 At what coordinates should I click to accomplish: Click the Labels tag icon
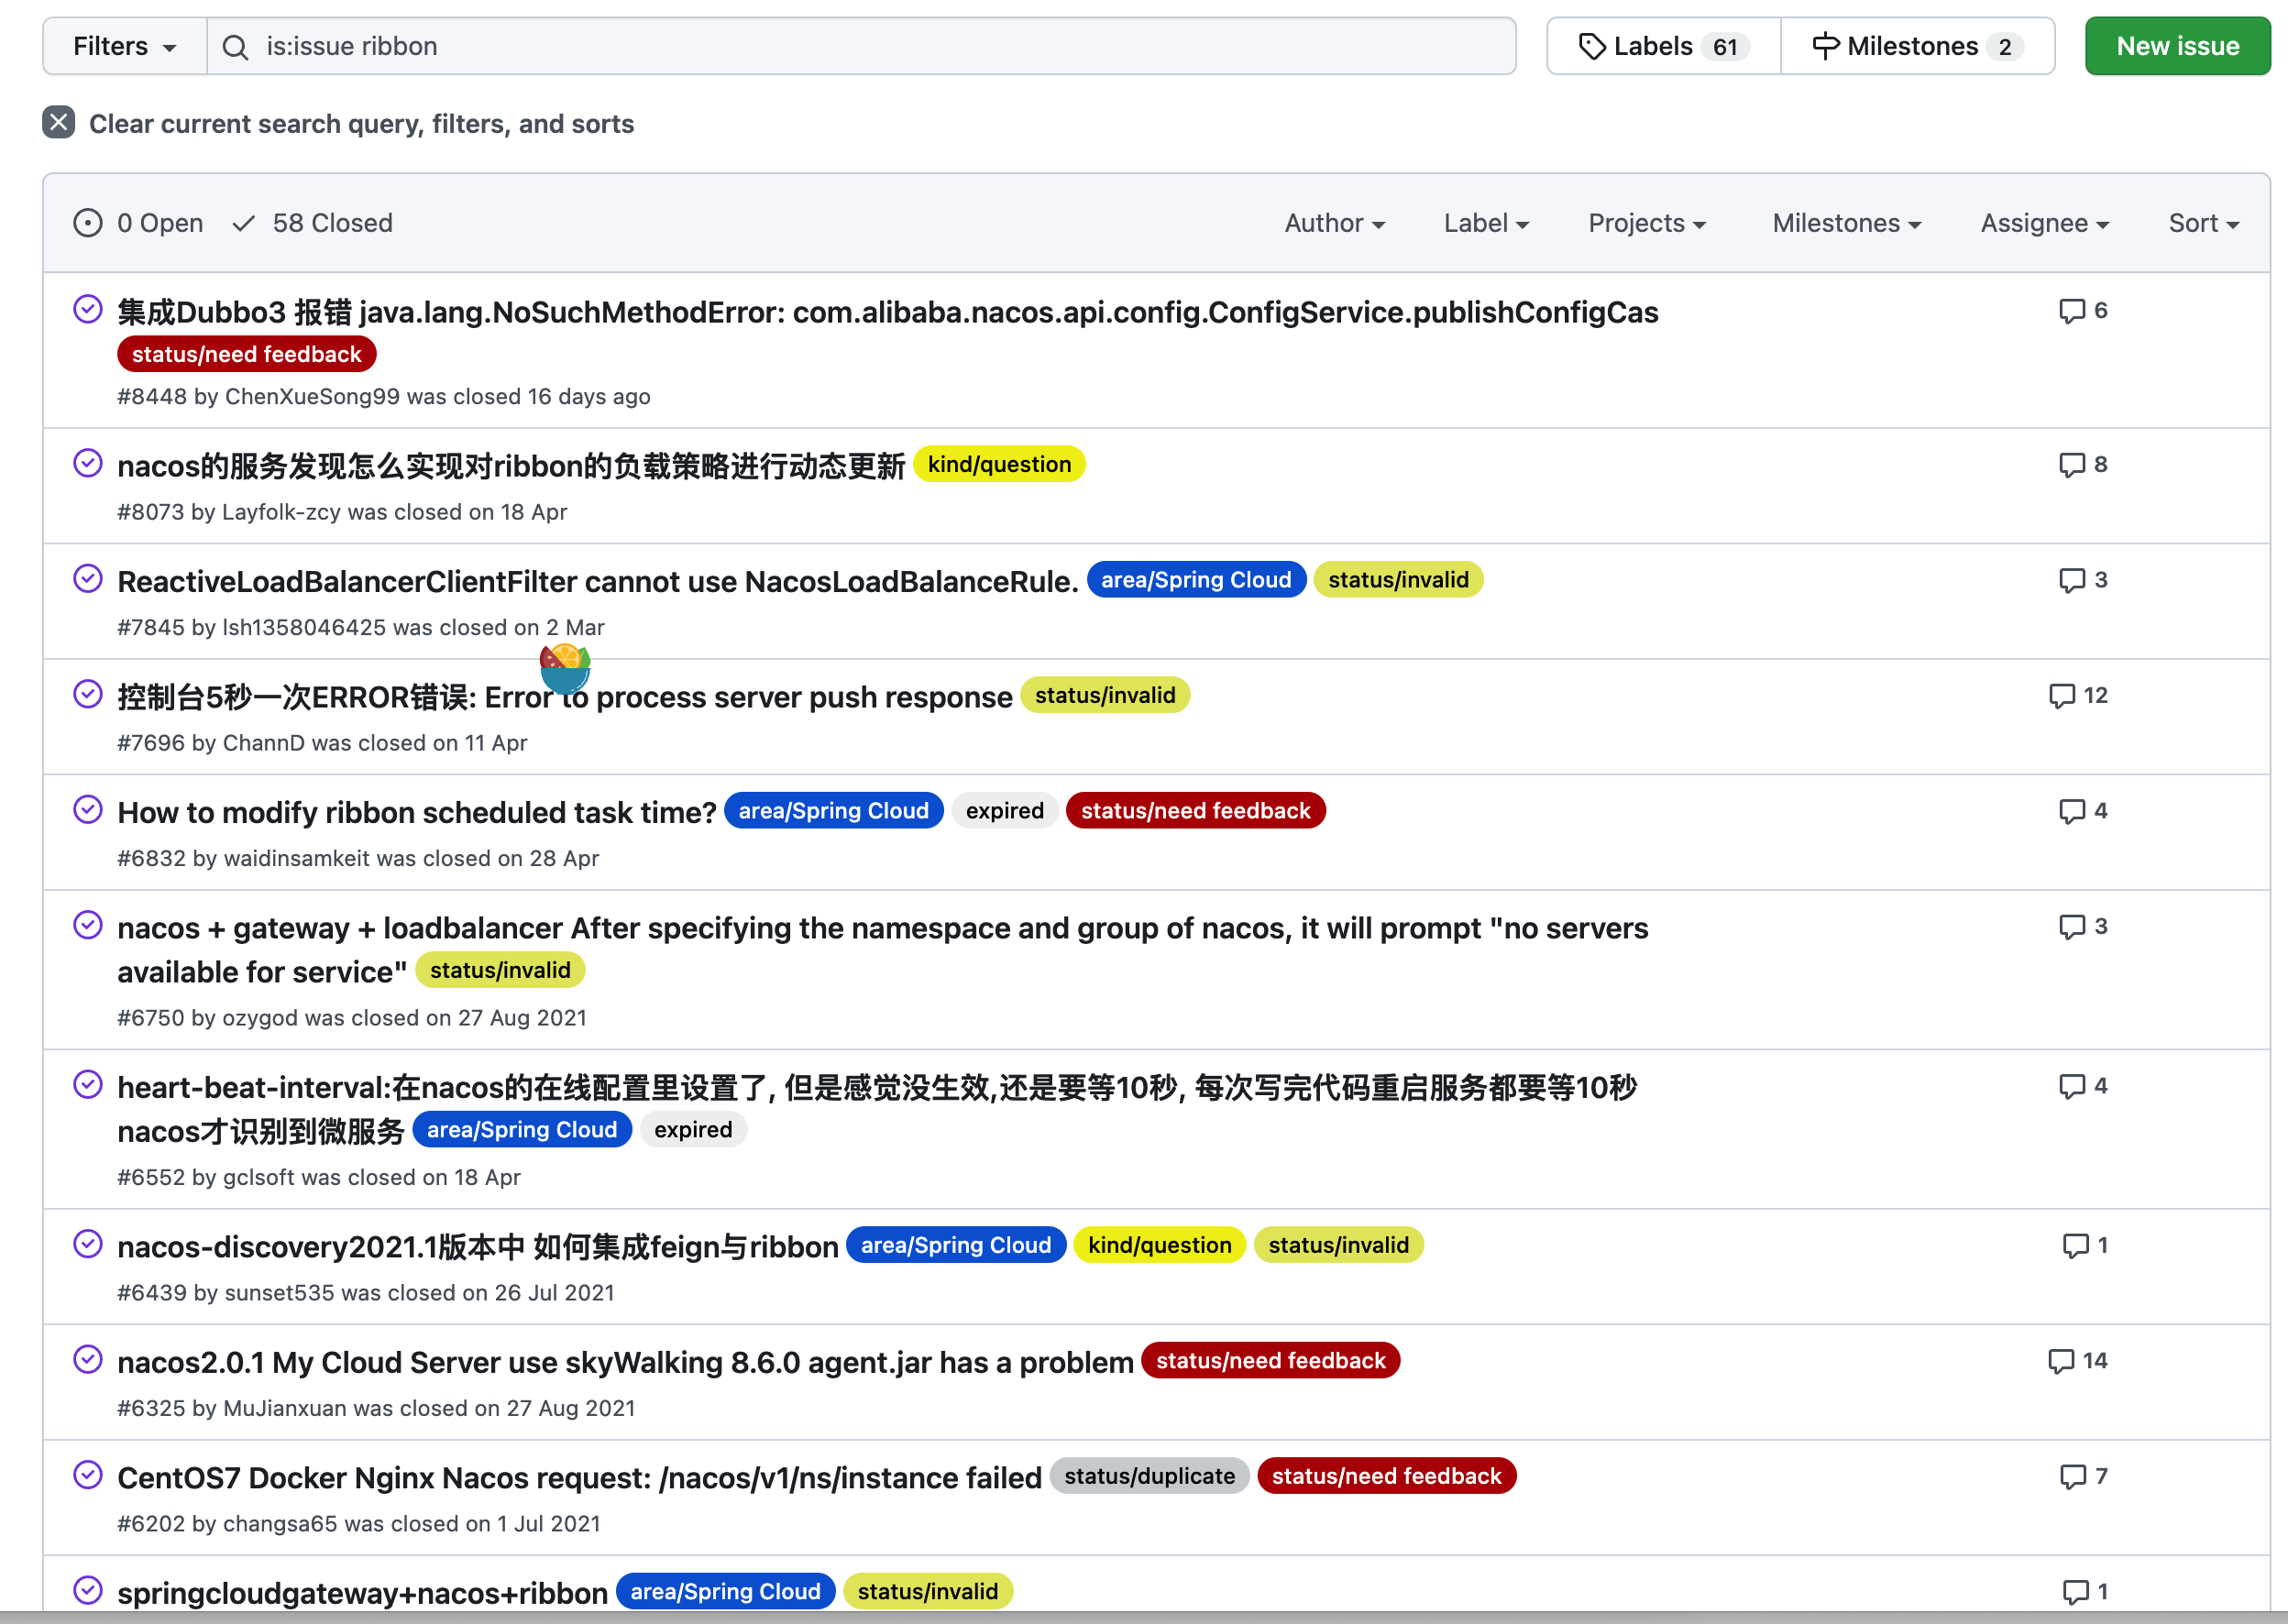click(x=1592, y=47)
